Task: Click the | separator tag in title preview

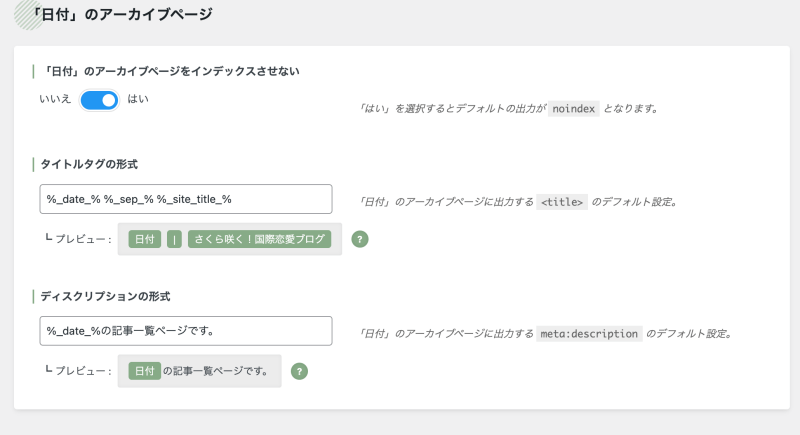Action: tap(174, 239)
